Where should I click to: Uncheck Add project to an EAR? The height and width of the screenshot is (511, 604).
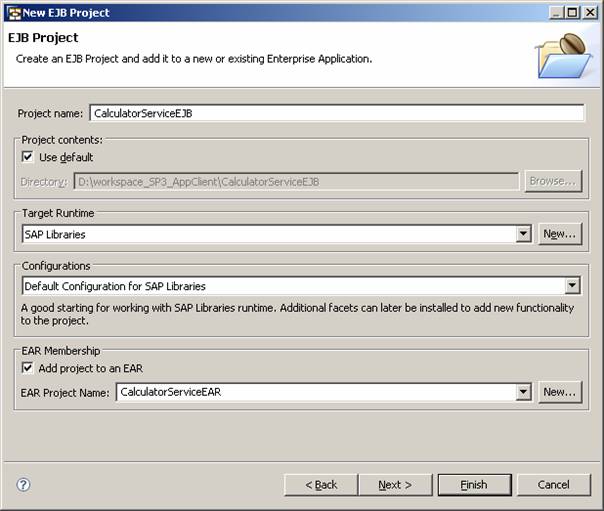28,368
